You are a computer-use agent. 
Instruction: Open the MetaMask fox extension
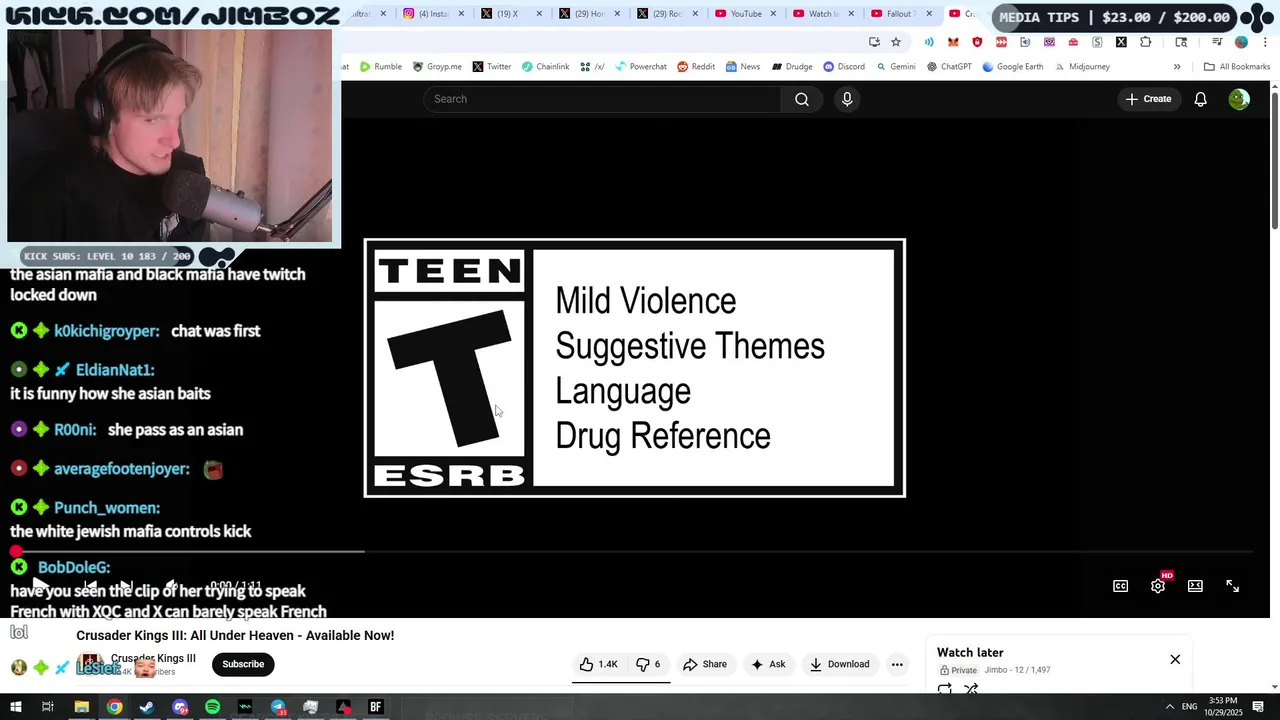(x=953, y=42)
